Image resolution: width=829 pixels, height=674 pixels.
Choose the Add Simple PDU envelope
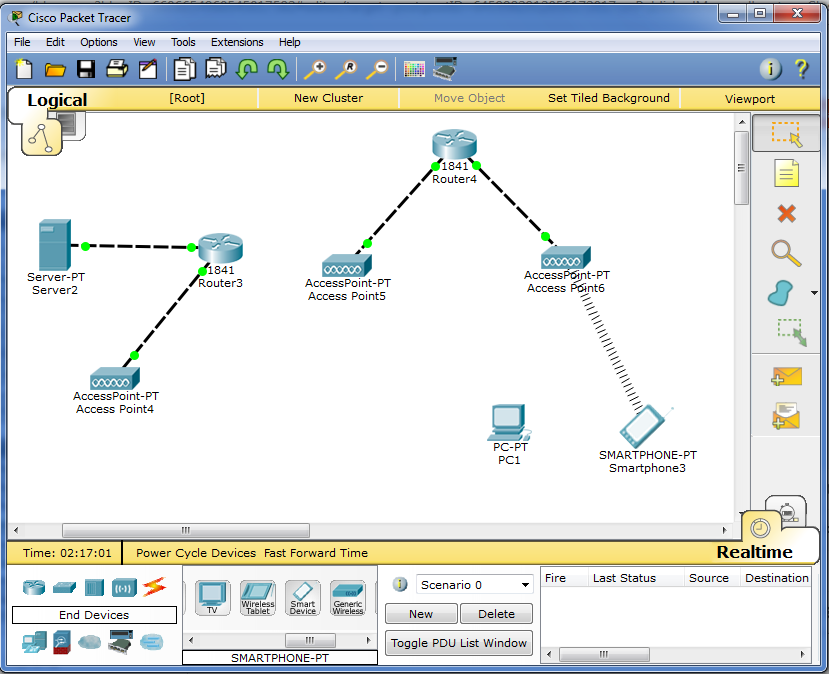click(x=787, y=377)
